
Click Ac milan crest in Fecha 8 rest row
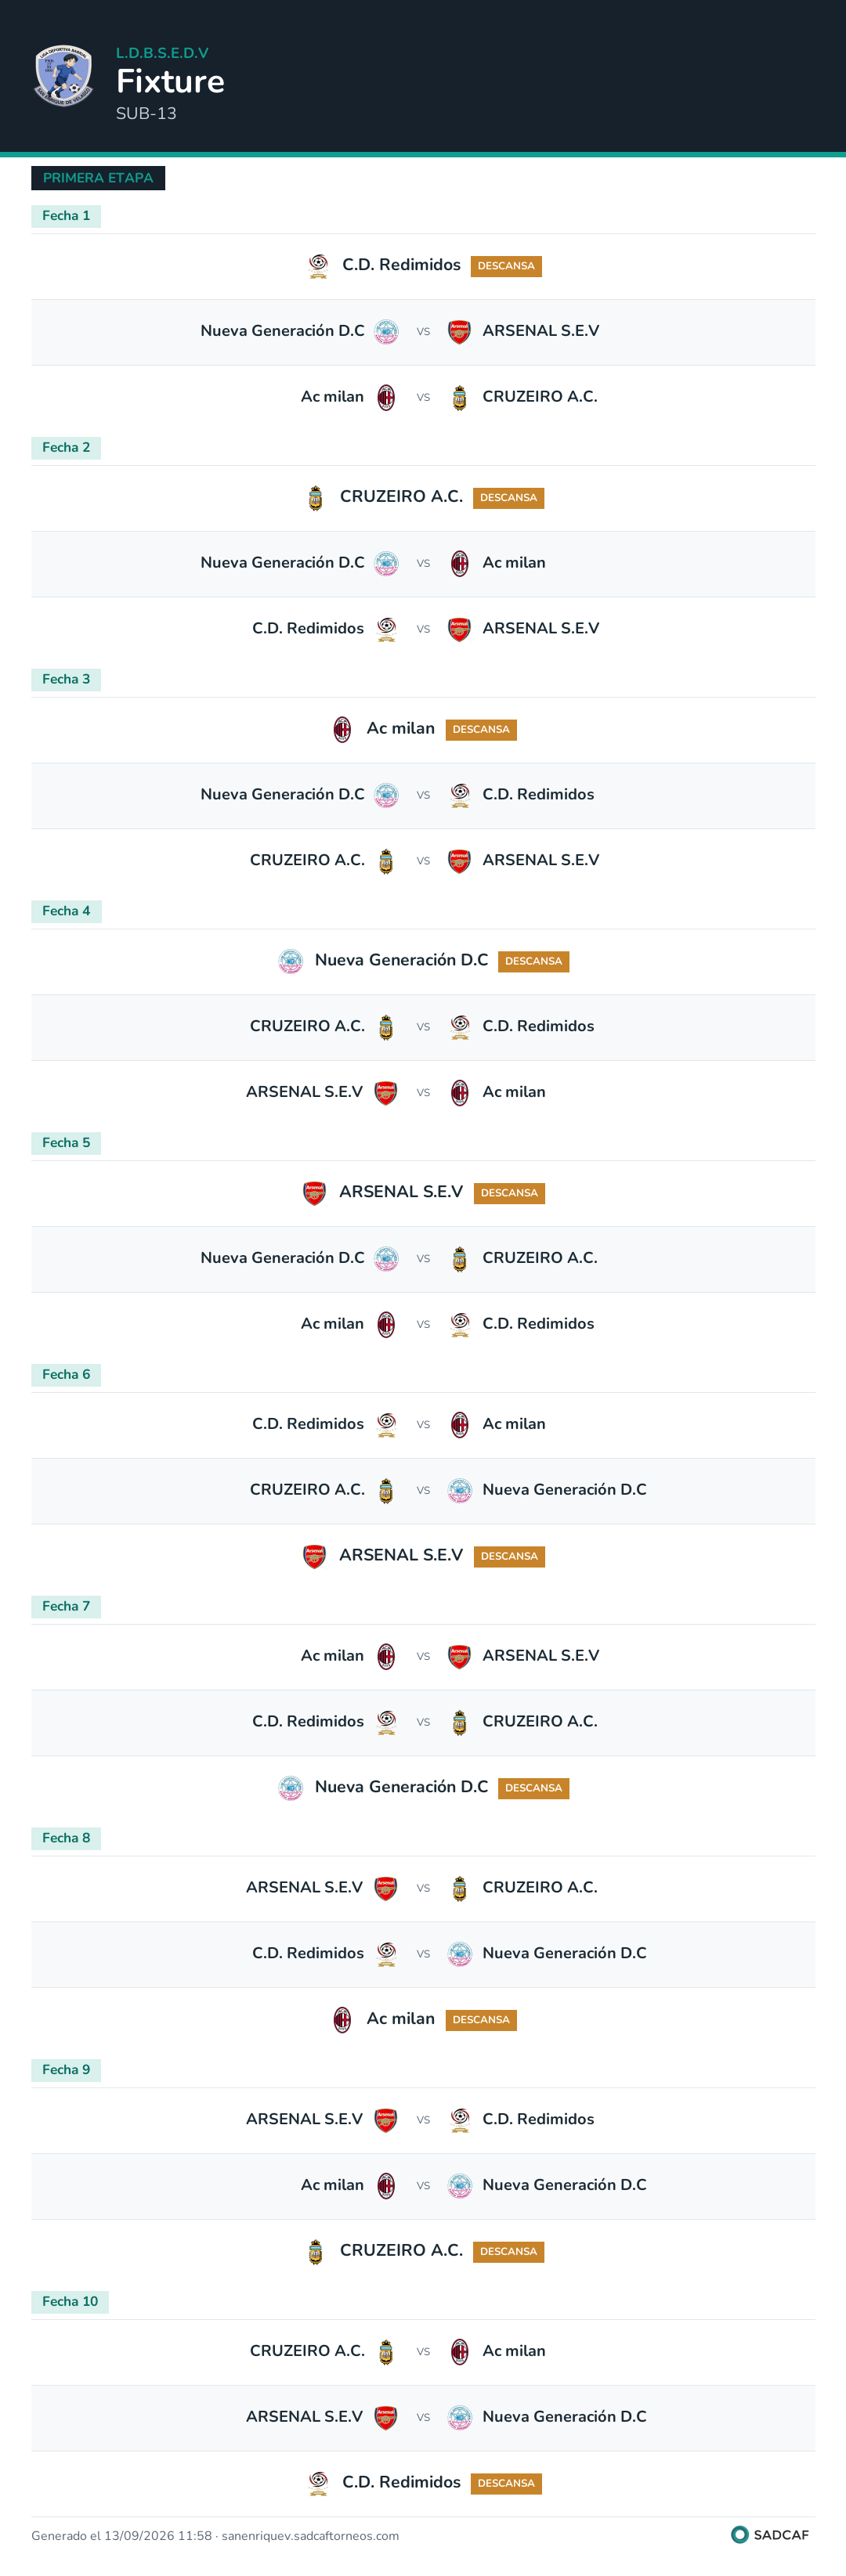(x=342, y=2019)
